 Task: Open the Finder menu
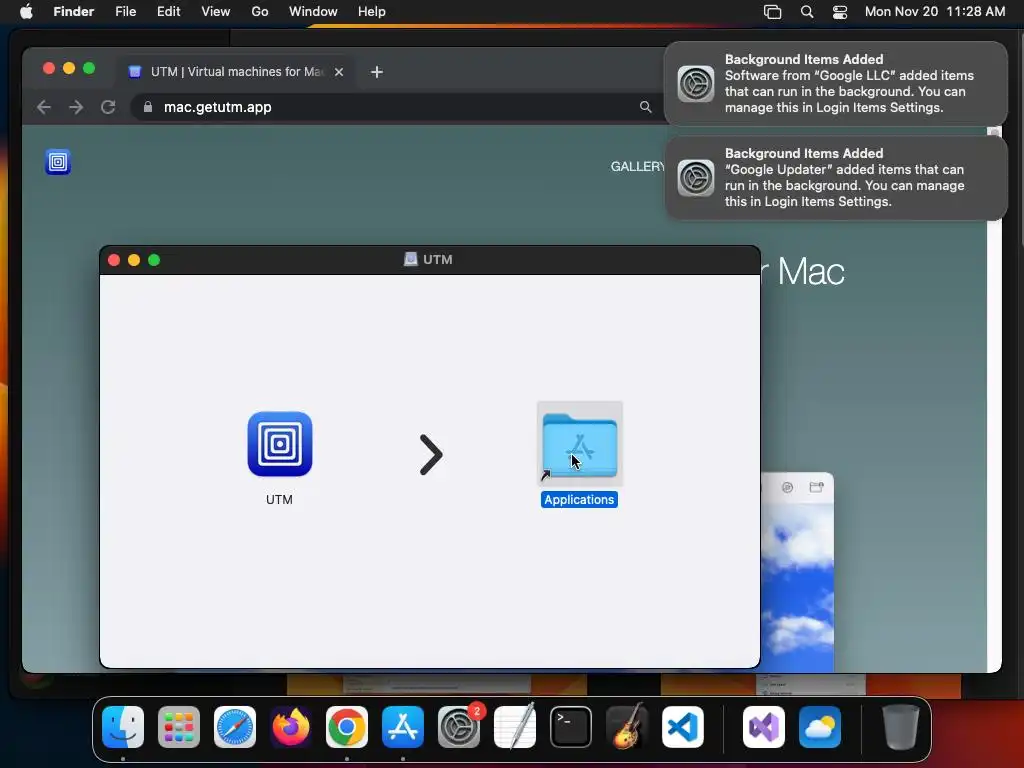[74, 12]
